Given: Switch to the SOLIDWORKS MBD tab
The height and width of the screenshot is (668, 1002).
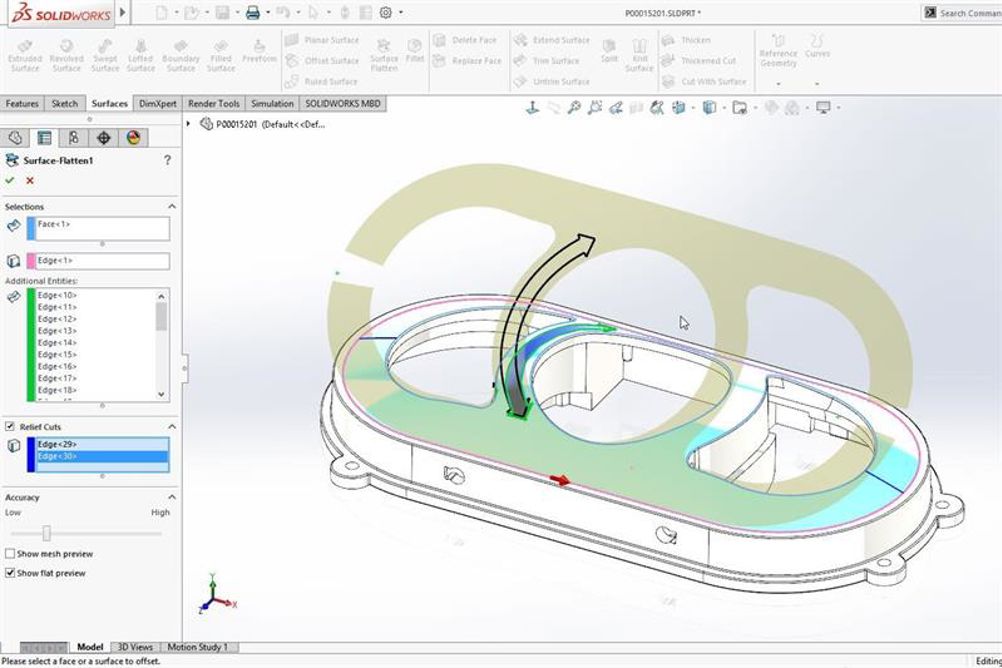Looking at the screenshot, I should click(x=343, y=104).
